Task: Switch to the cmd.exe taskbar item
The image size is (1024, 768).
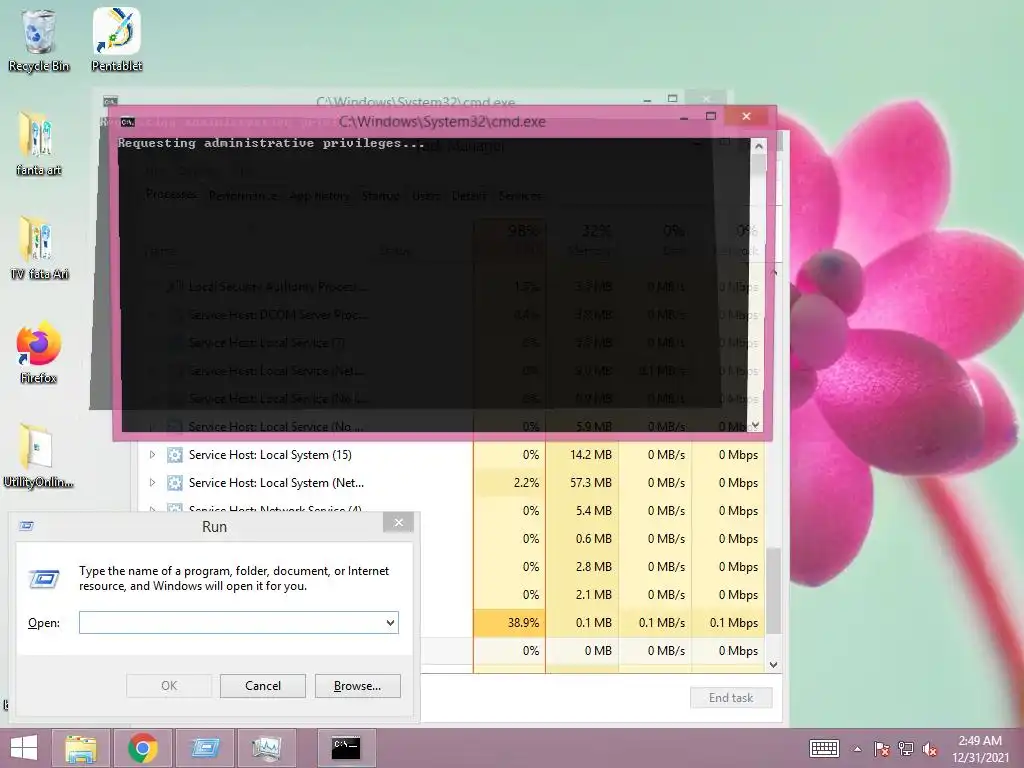Action: click(x=346, y=748)
